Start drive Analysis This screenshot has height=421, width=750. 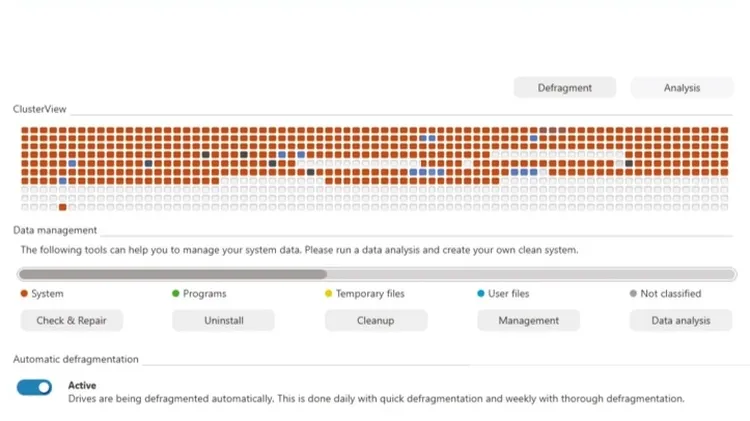[x=681, y=88]
